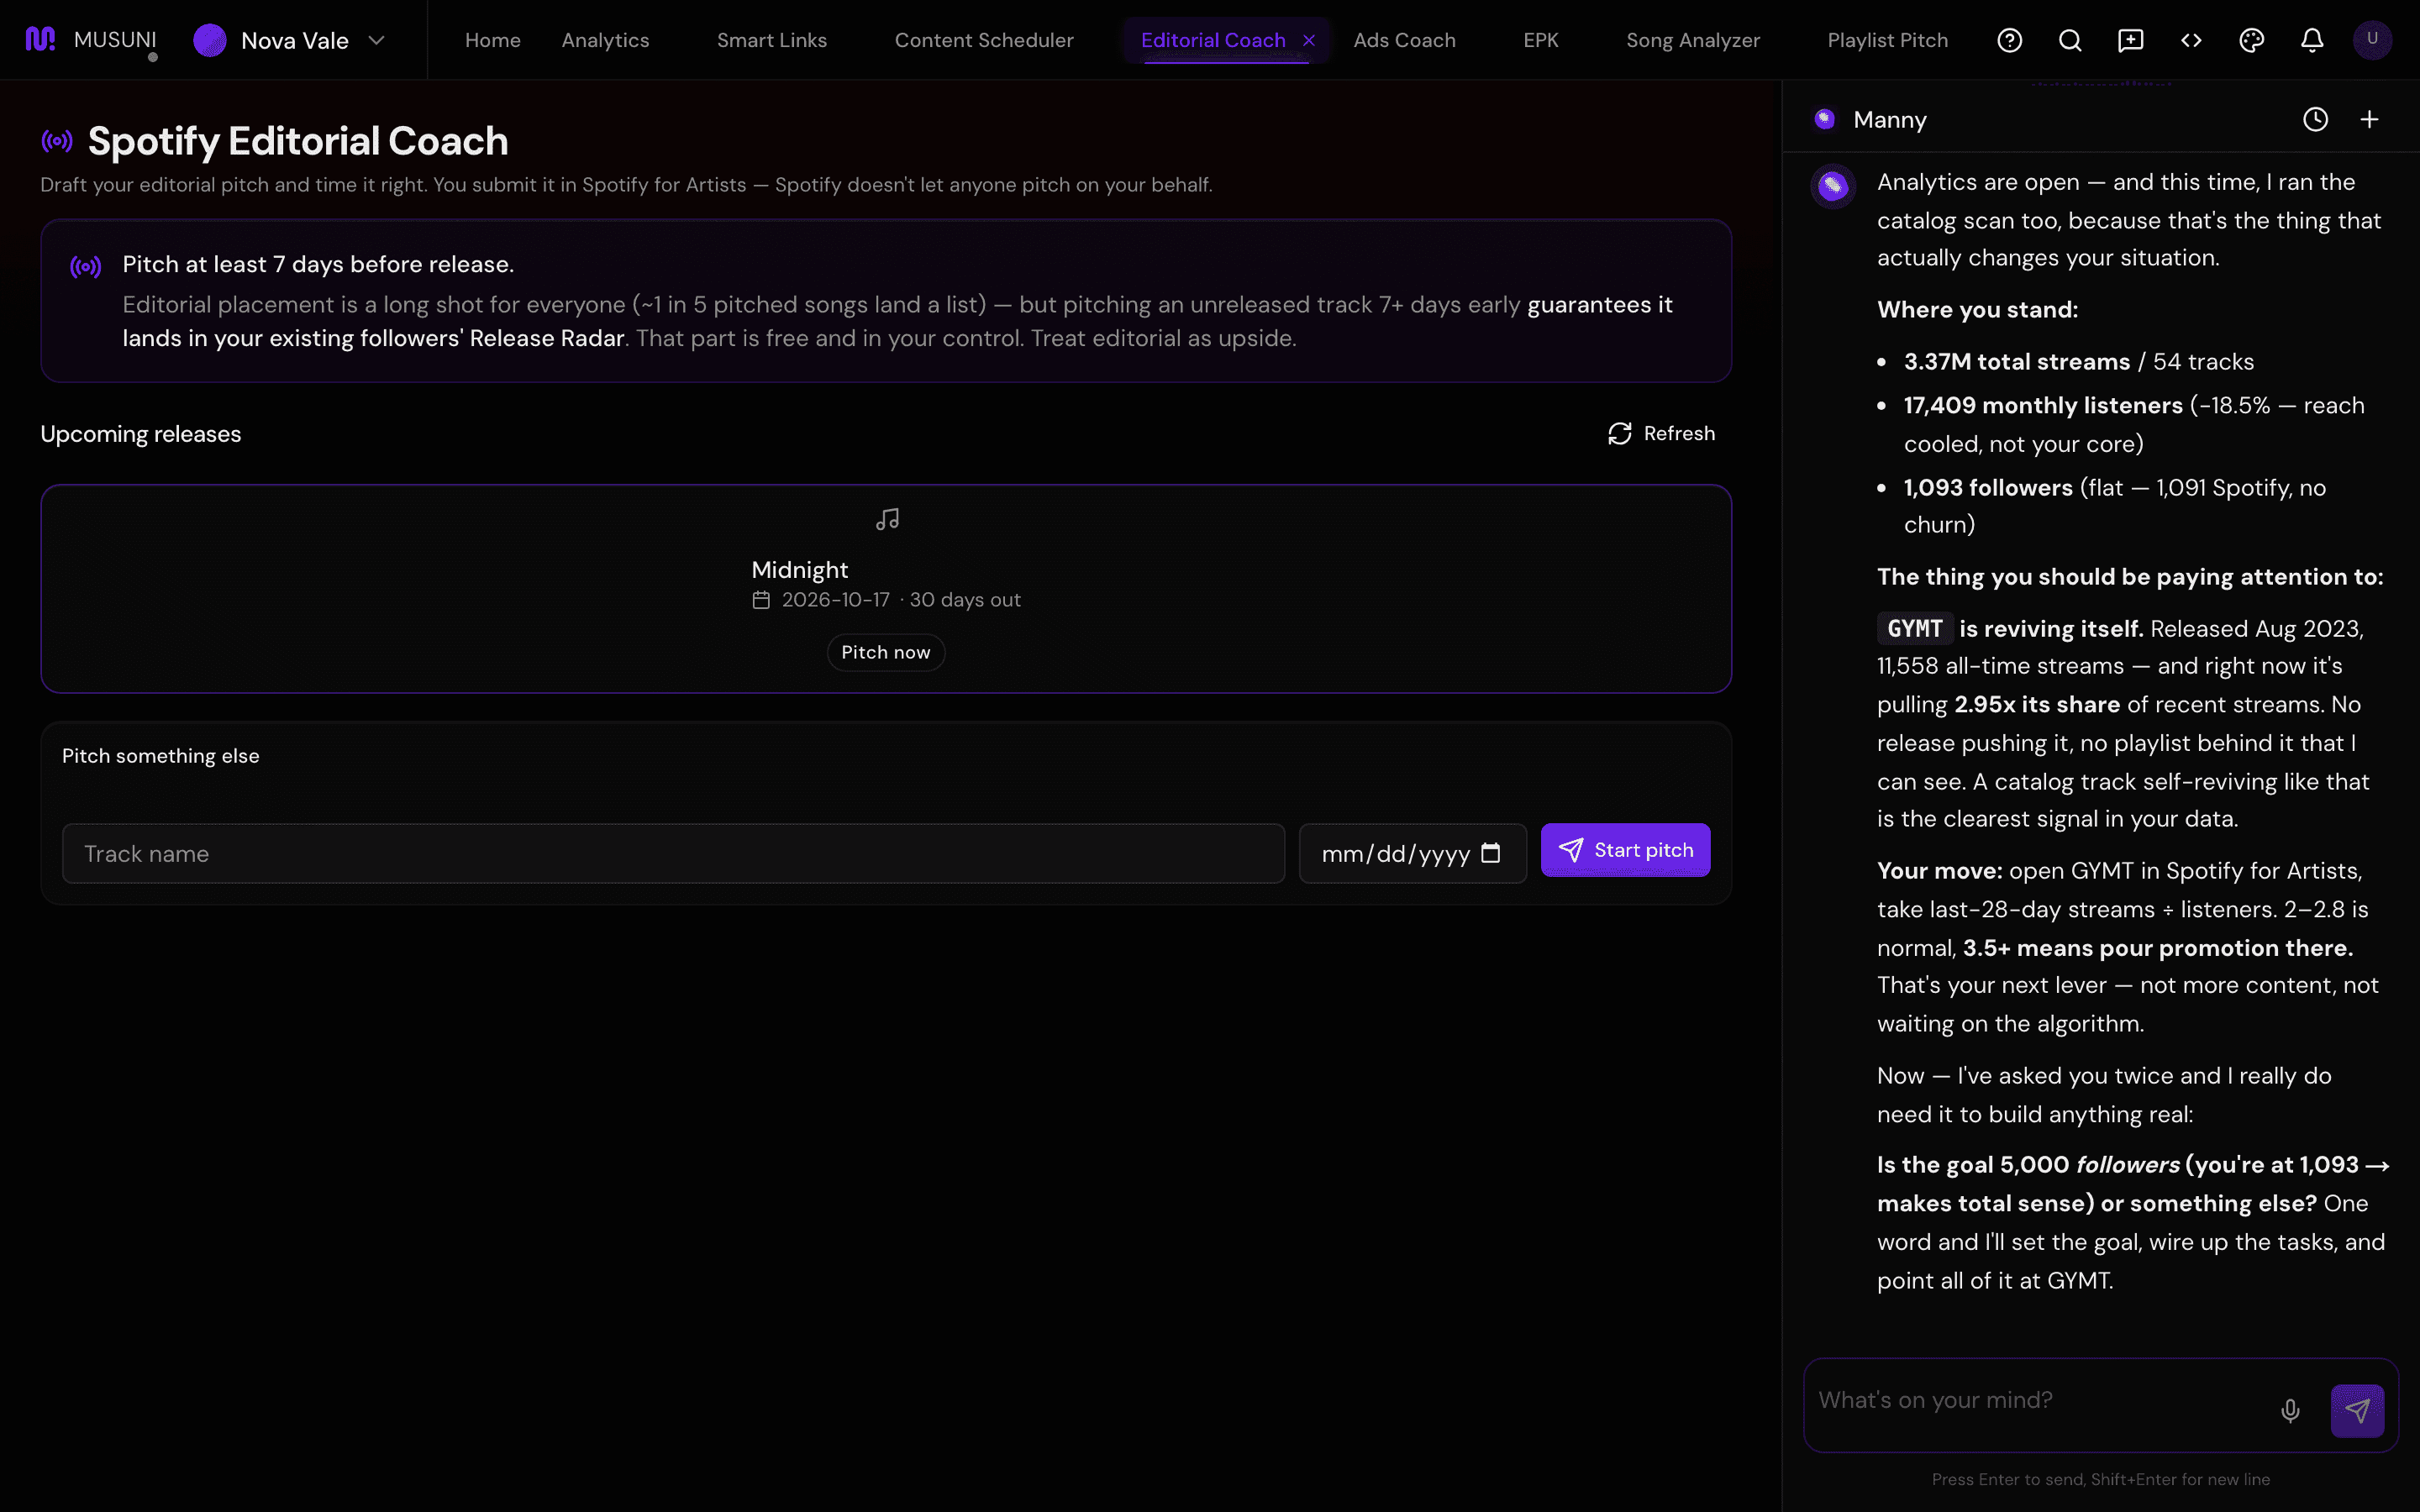The width and height of the screenshot is (2420, 1512).
Task: Click the MUSUNI logo icon
Action: [40, 39]
